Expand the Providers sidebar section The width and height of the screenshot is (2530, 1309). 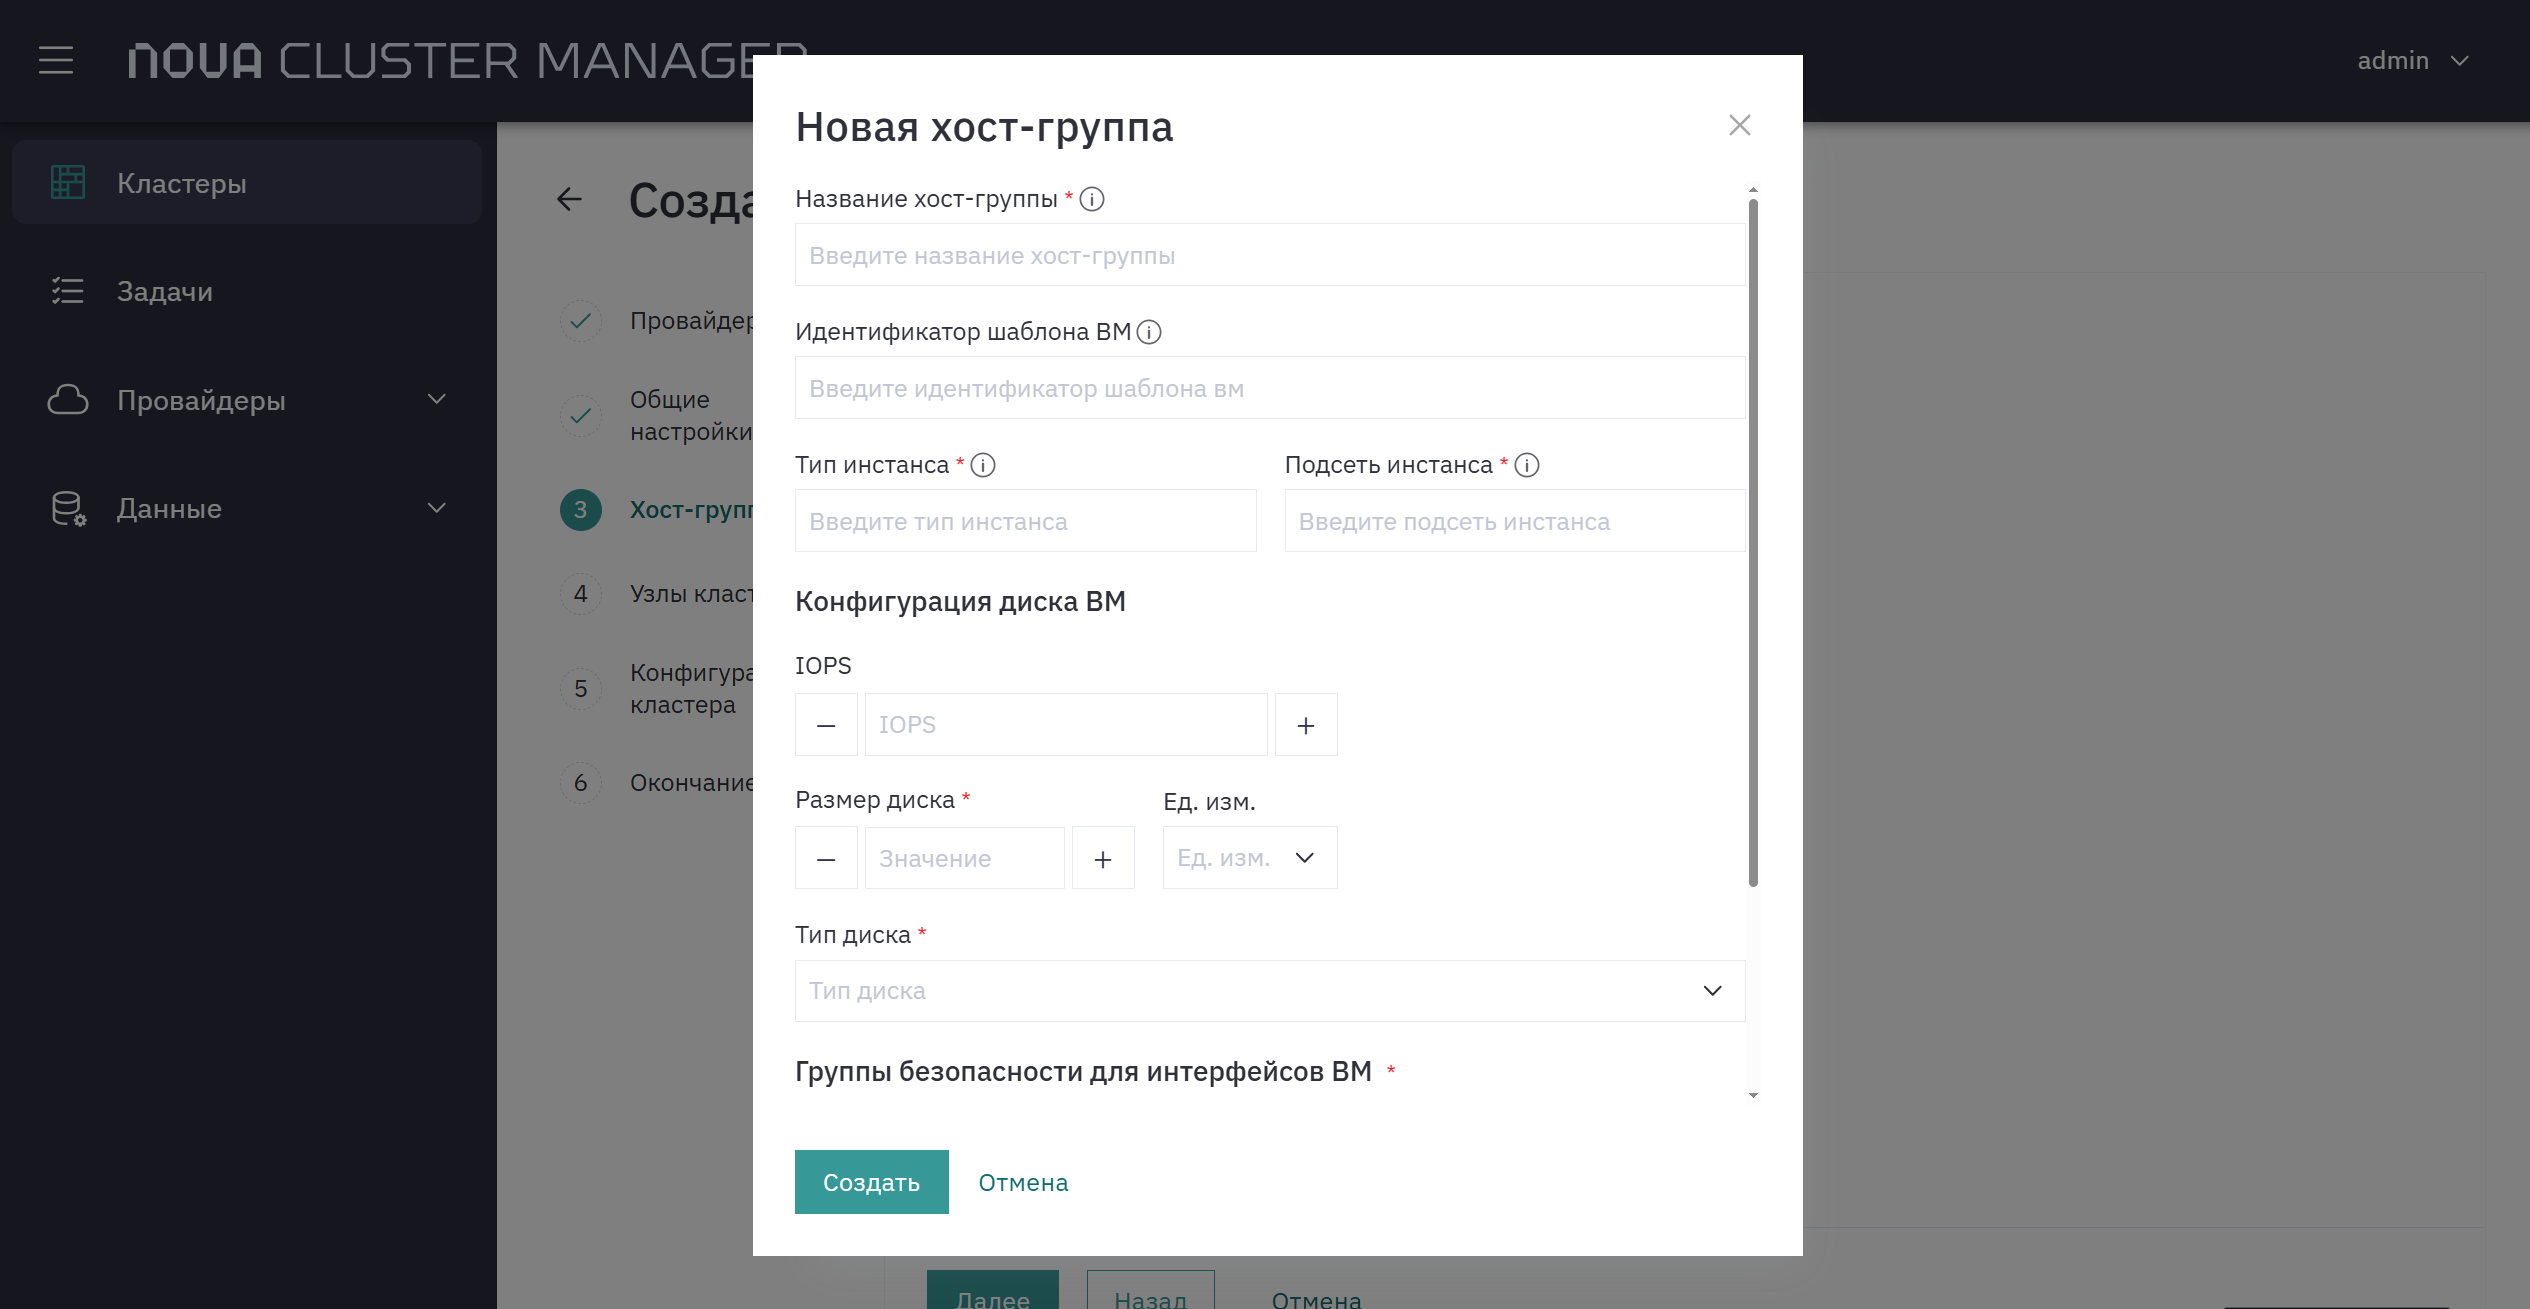247,400
